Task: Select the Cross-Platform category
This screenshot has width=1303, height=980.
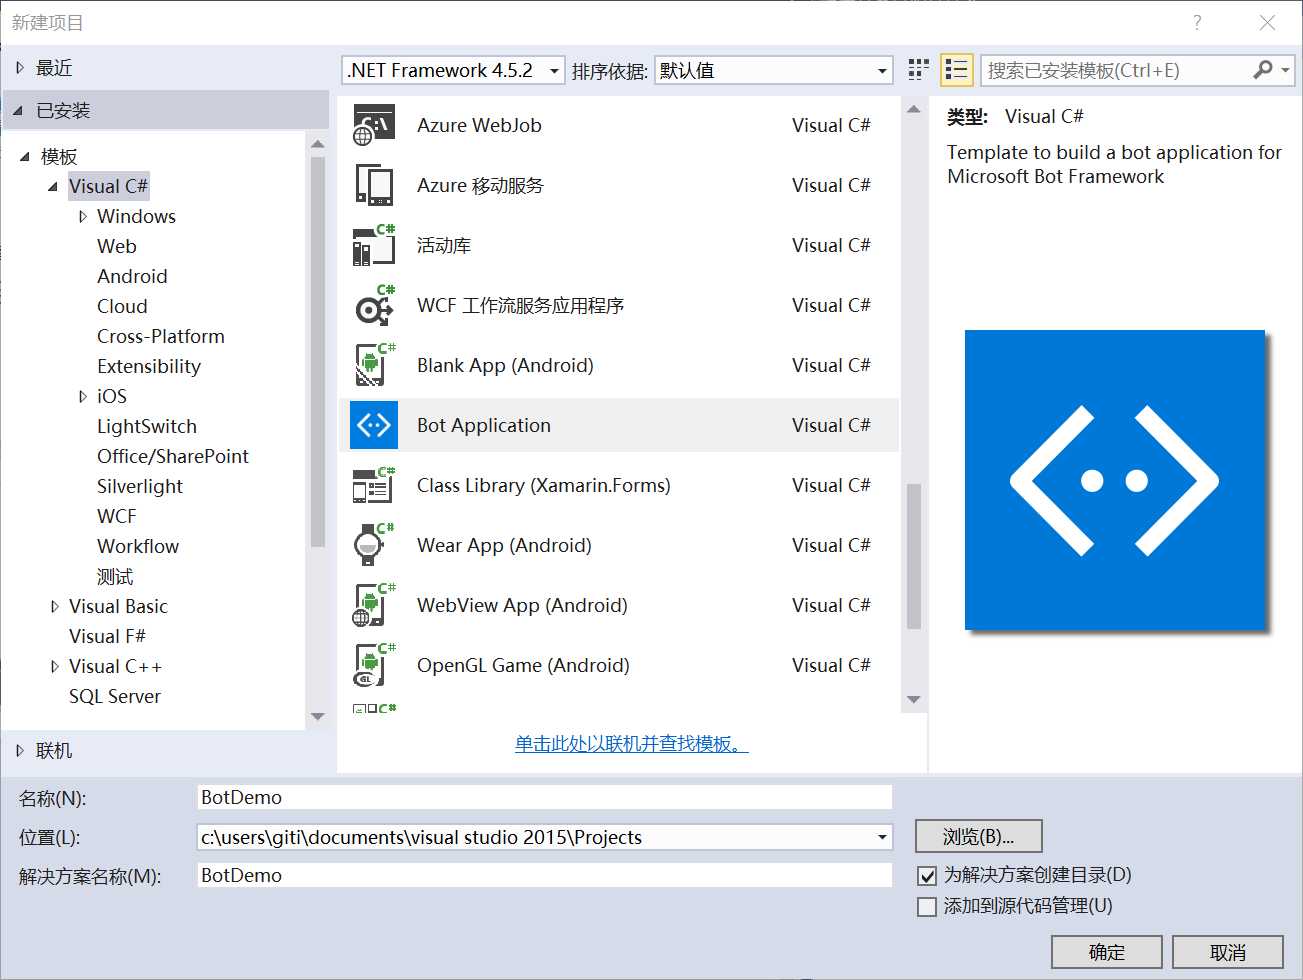Action: coord(161,336)
